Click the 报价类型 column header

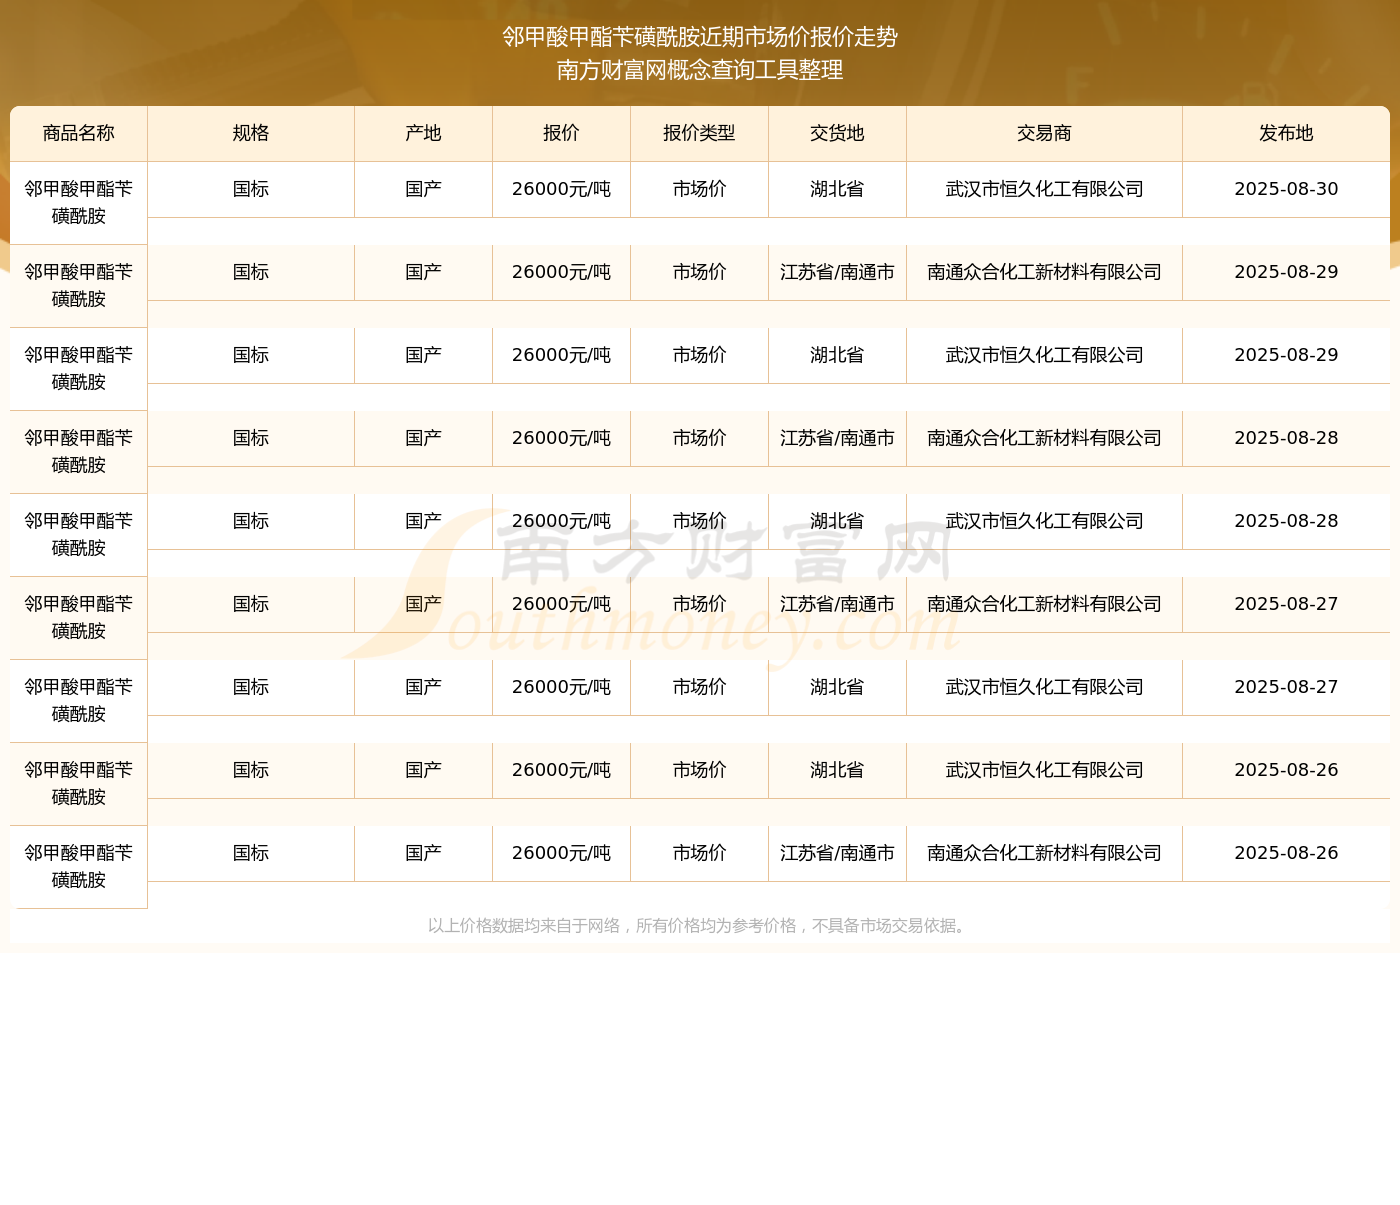(x=699, y=133)
